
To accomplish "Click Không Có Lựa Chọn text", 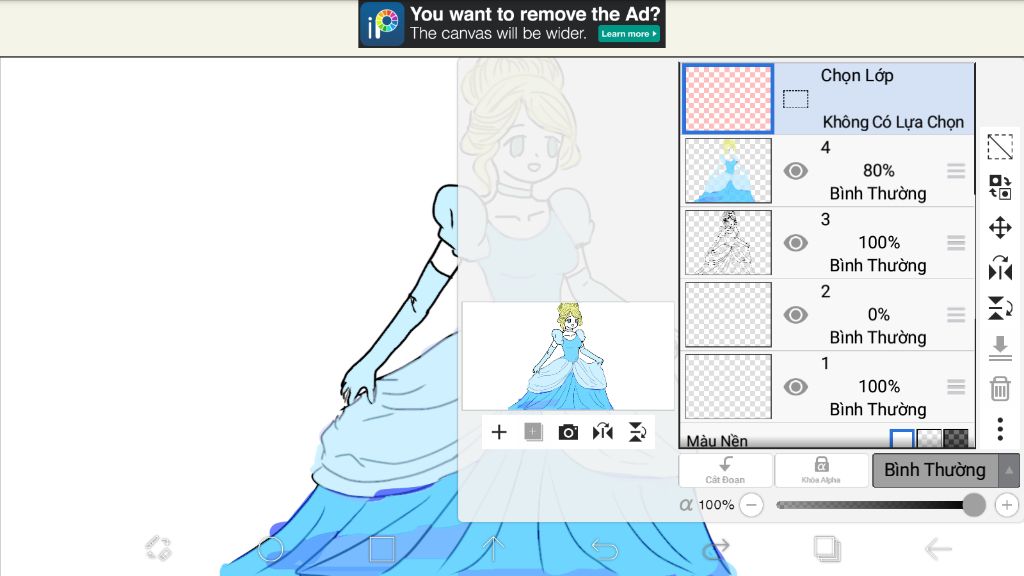I will pyautogui.click(x=893, y=122).
